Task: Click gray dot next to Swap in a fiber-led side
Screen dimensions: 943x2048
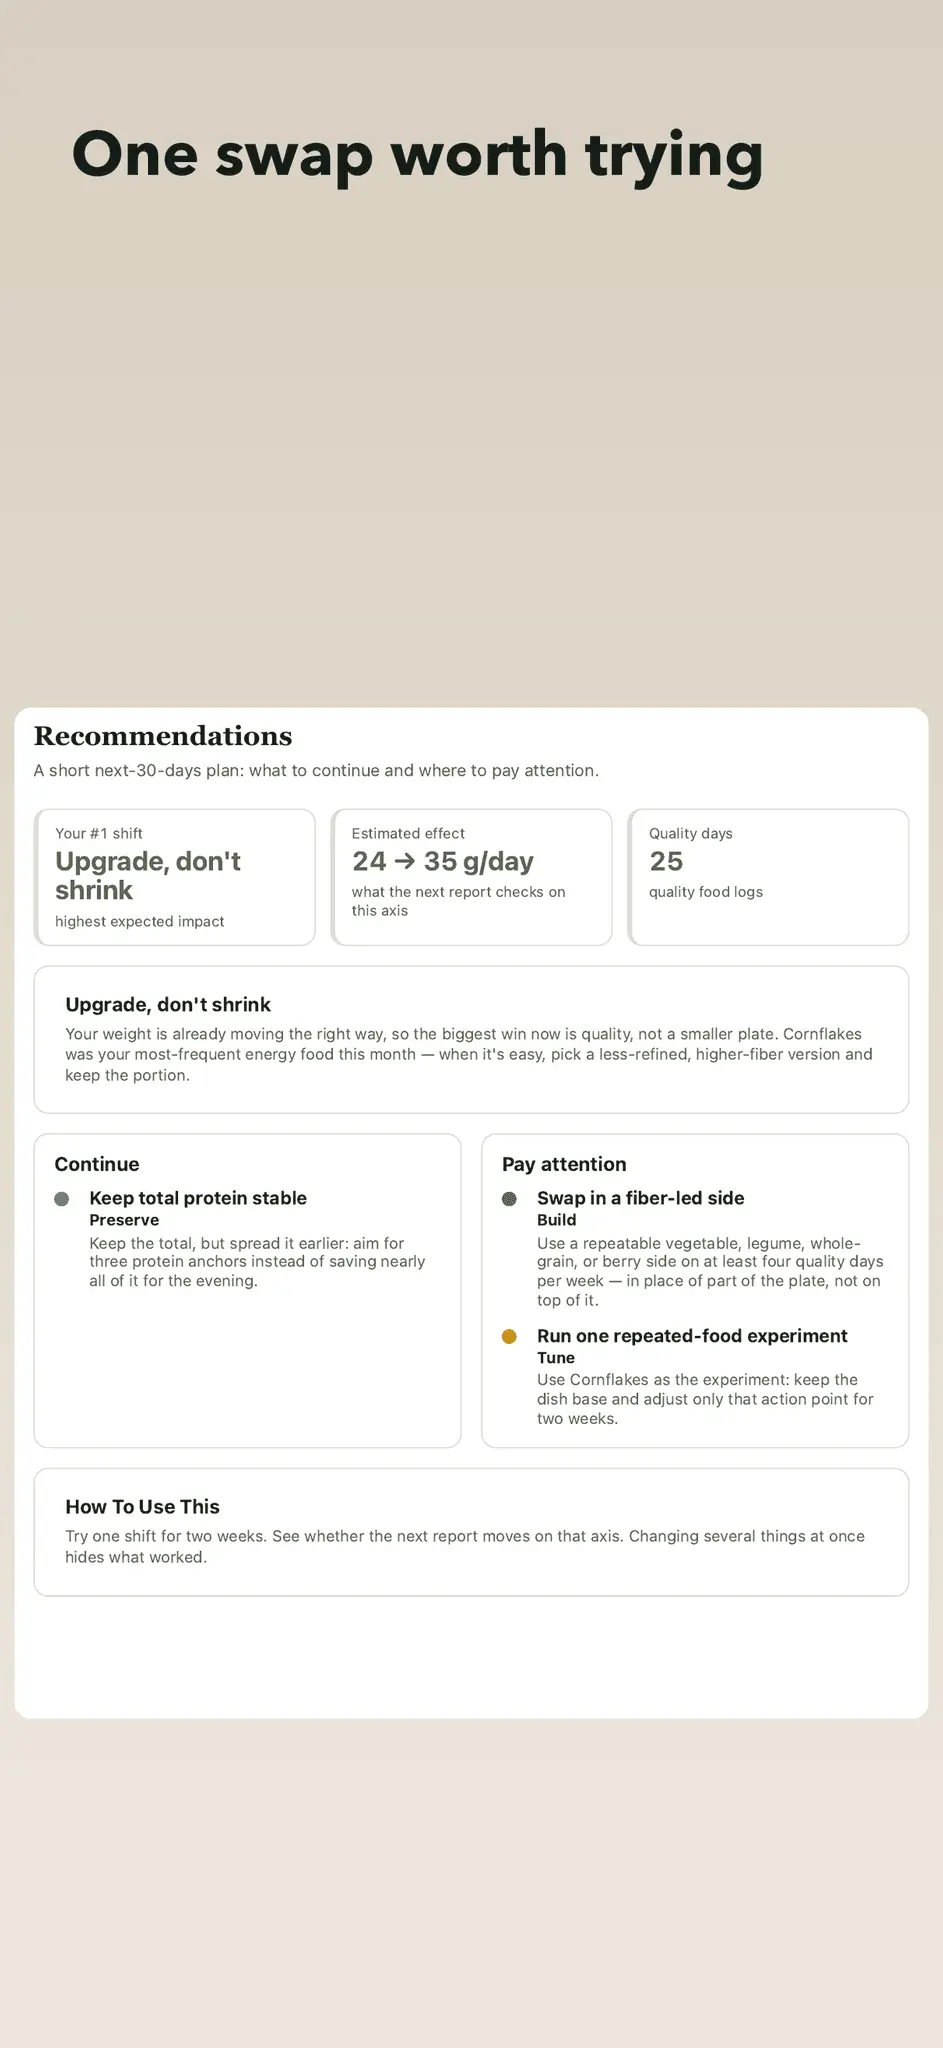Action: [x=509, y=1199]
